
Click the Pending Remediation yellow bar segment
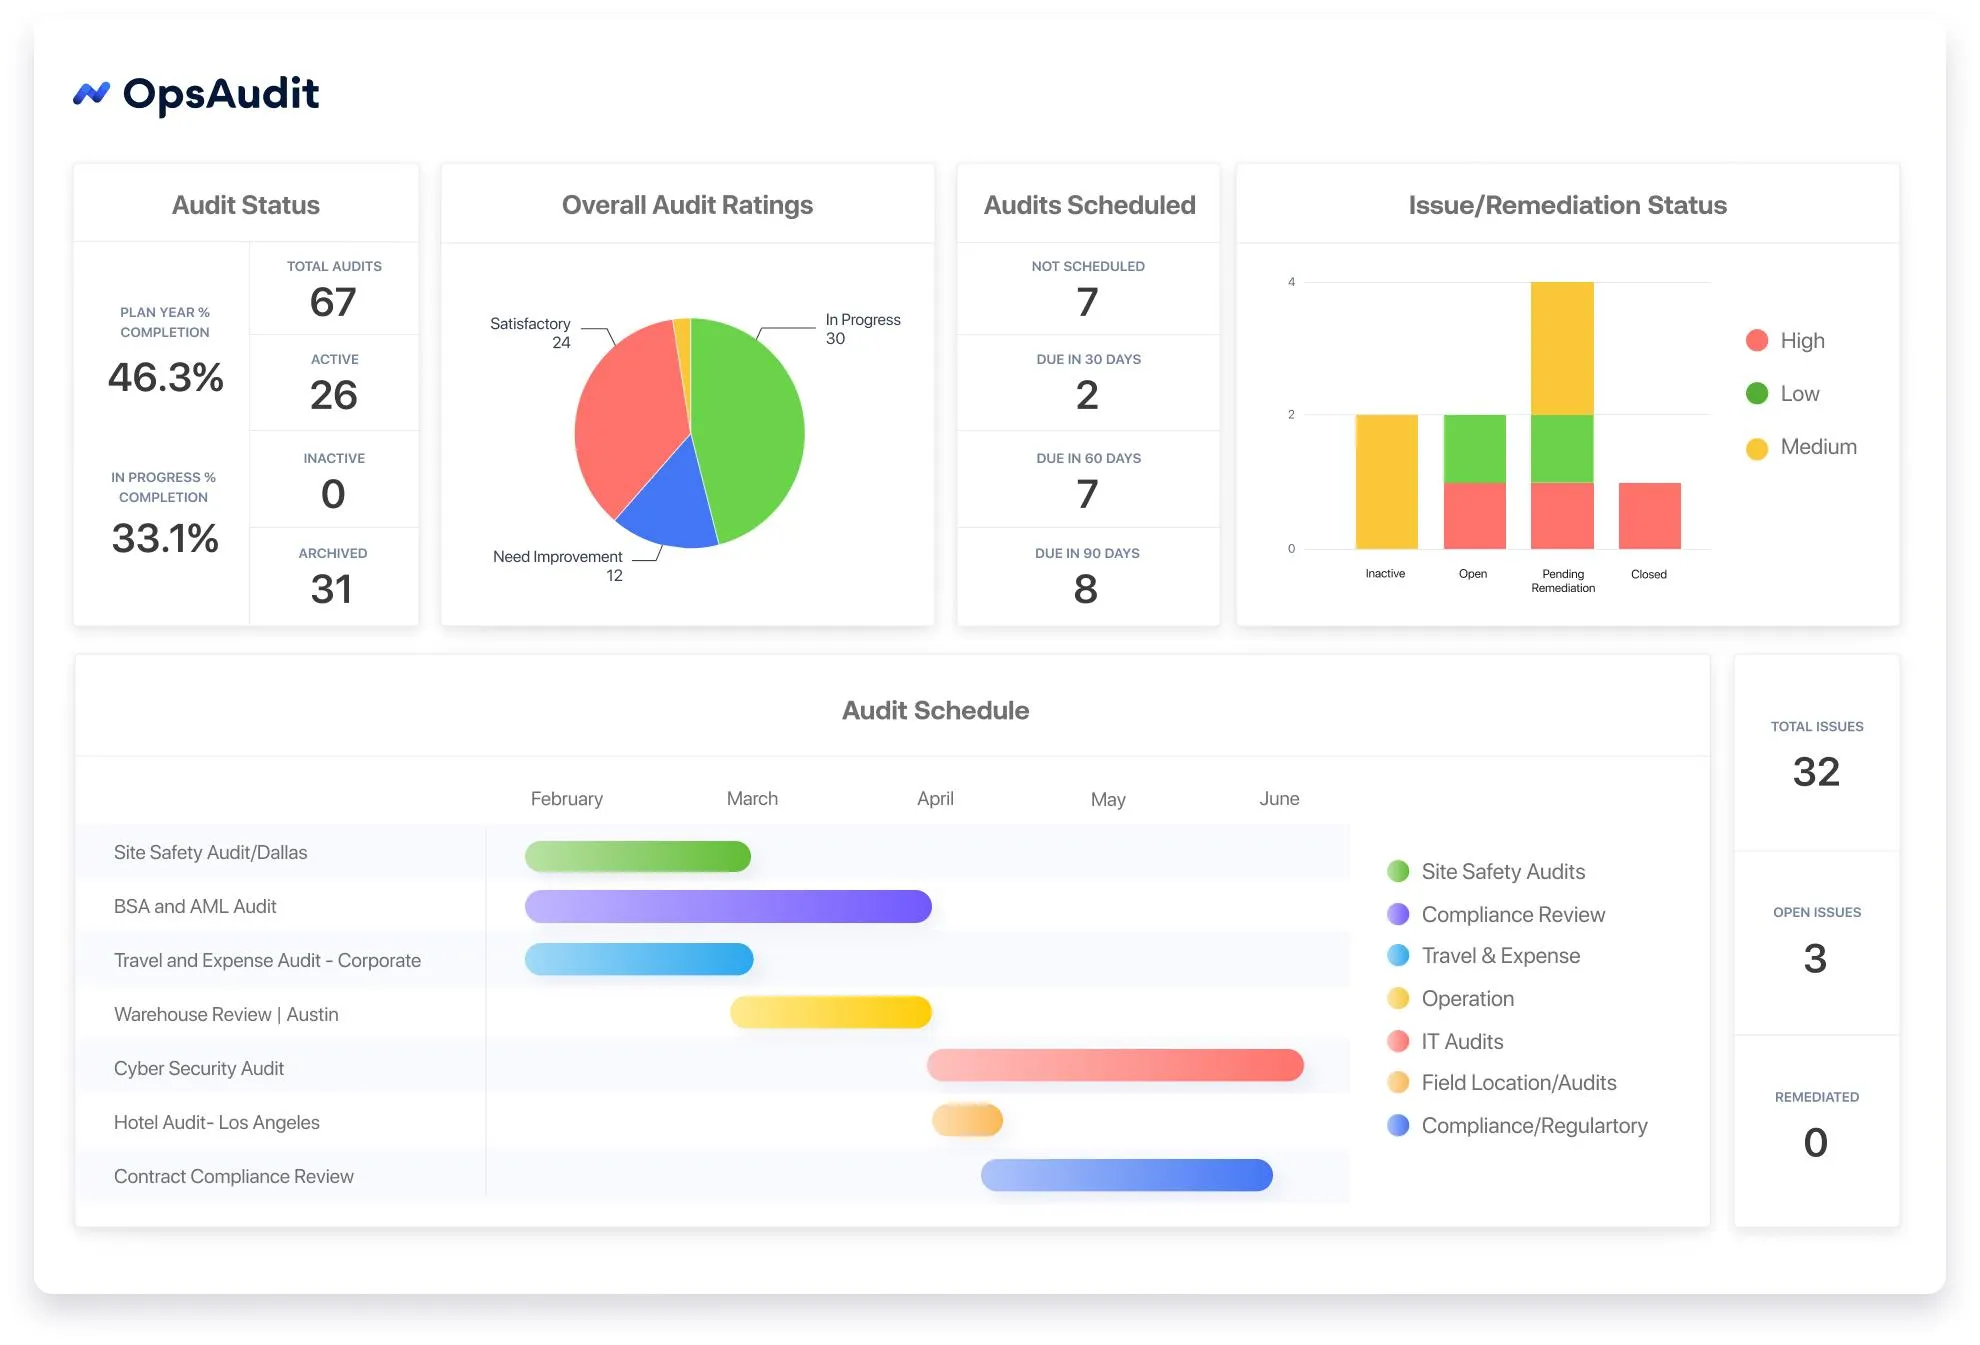(1562, 348)
